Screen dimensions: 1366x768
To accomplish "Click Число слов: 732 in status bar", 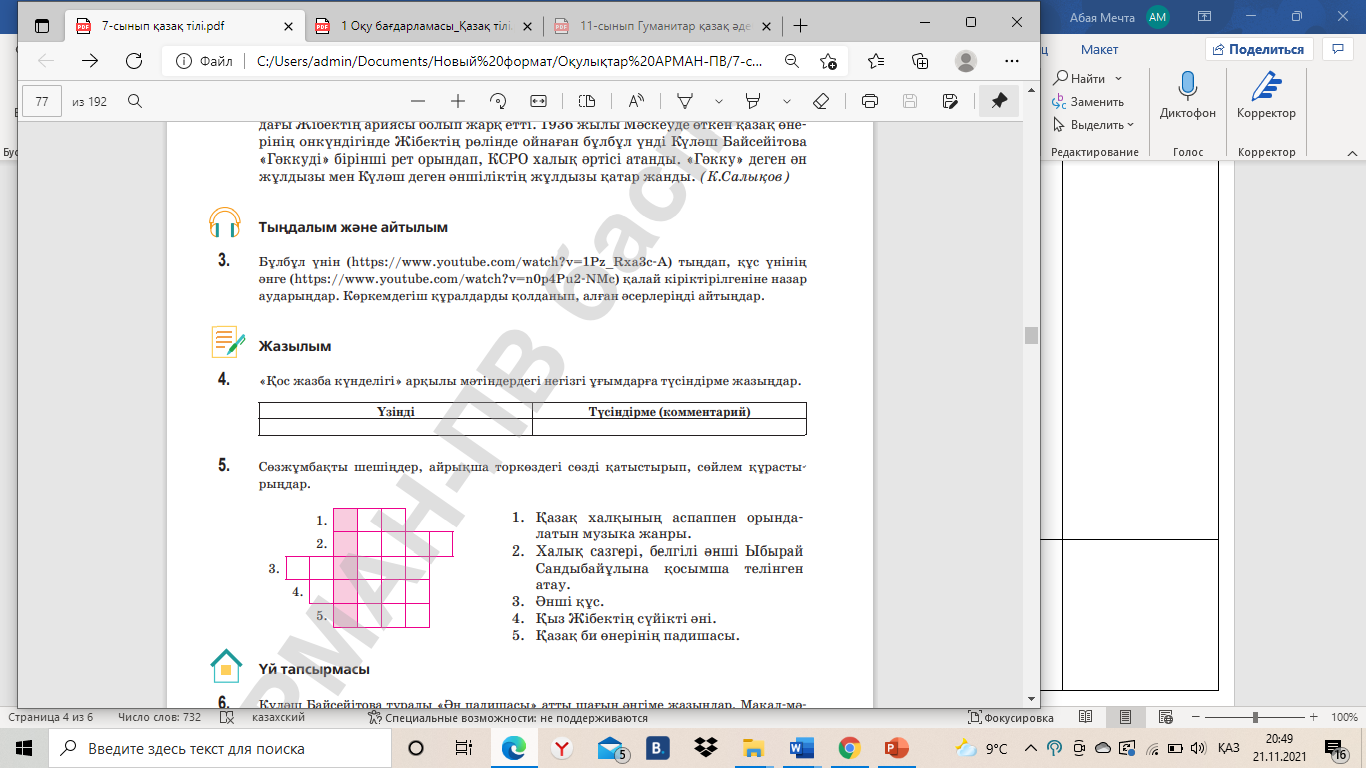I will point(159,718).
